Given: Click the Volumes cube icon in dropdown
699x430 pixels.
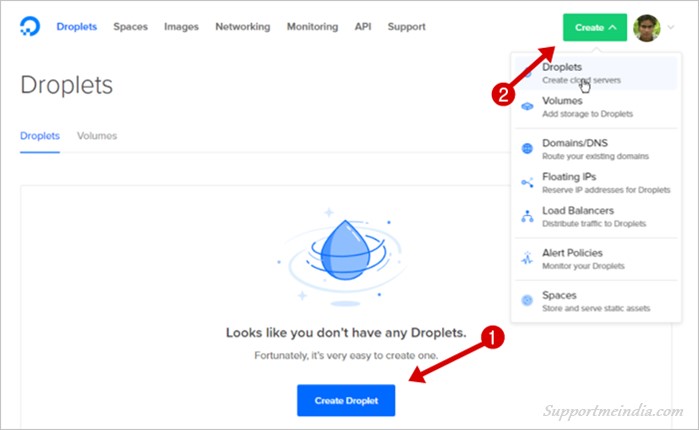Looking at the screenshot, I should 527,106.
